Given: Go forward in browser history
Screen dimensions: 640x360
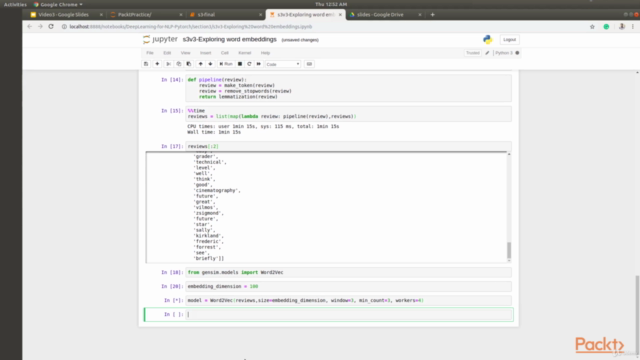Looking at the screenshot, I should [40, 27].
